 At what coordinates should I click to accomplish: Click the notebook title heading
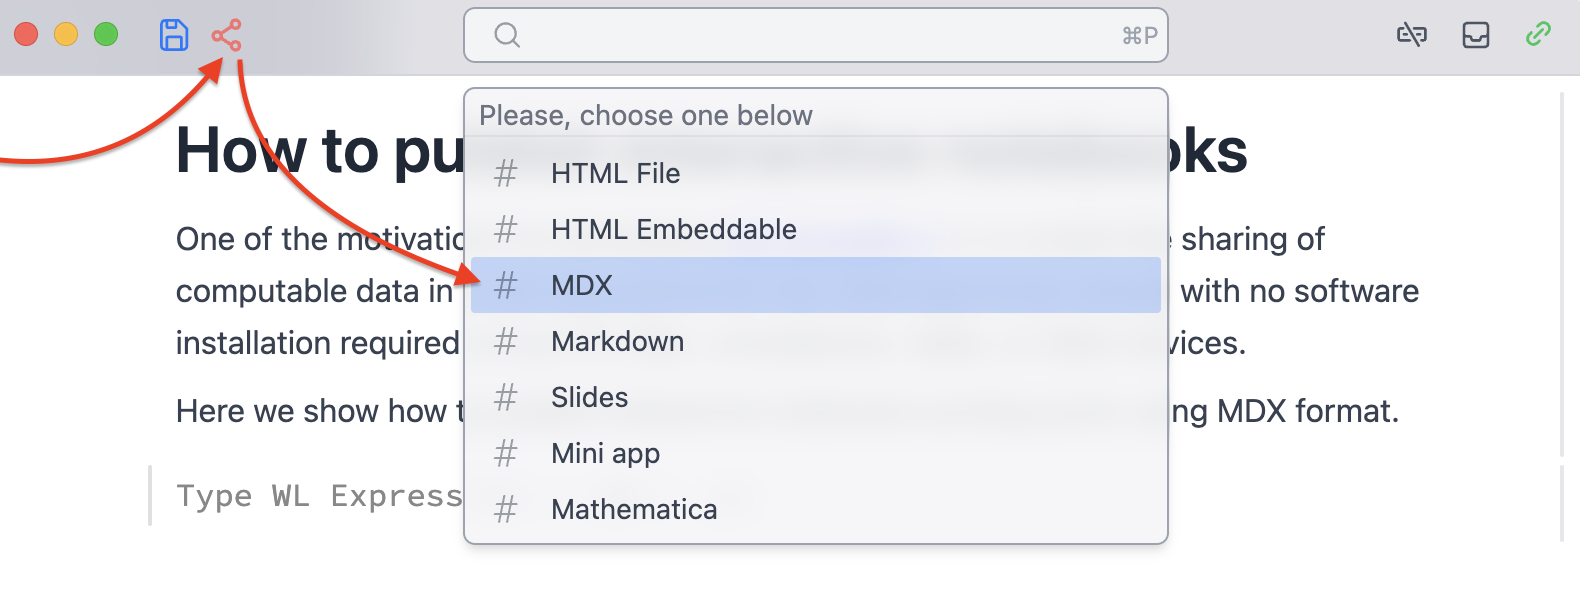pyautogui.click(x=320, y=152)
